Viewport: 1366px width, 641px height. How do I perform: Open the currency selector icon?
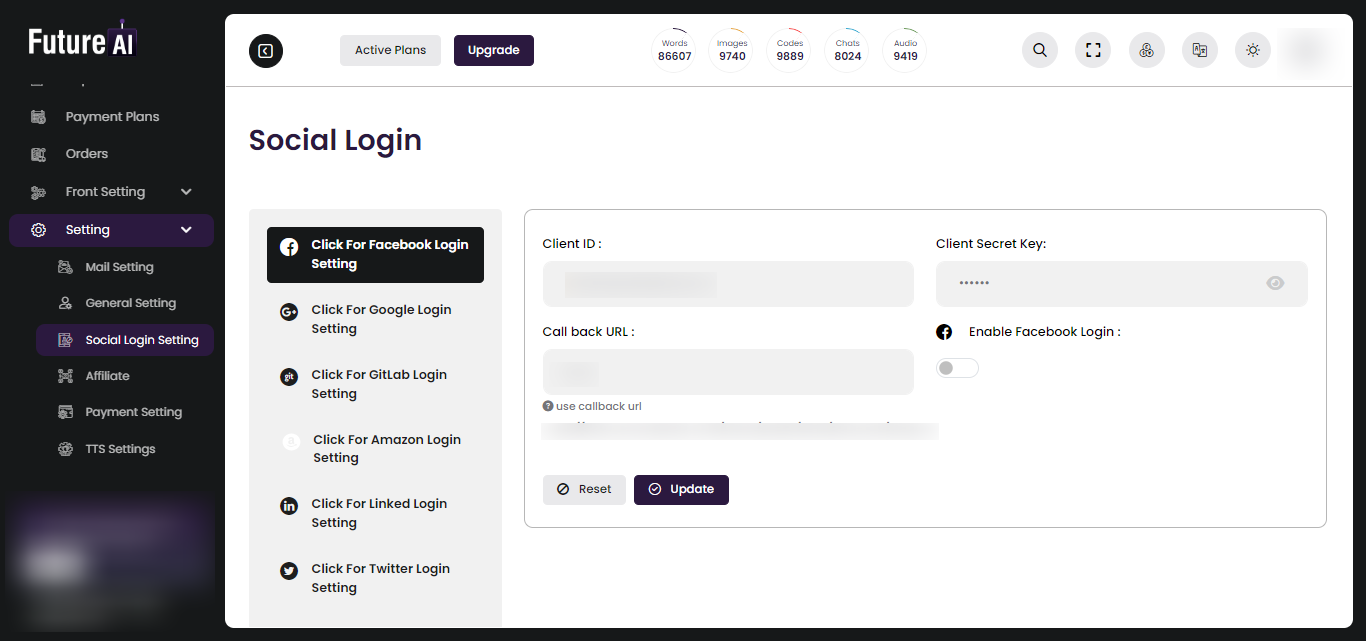(x=1146, y=49)
